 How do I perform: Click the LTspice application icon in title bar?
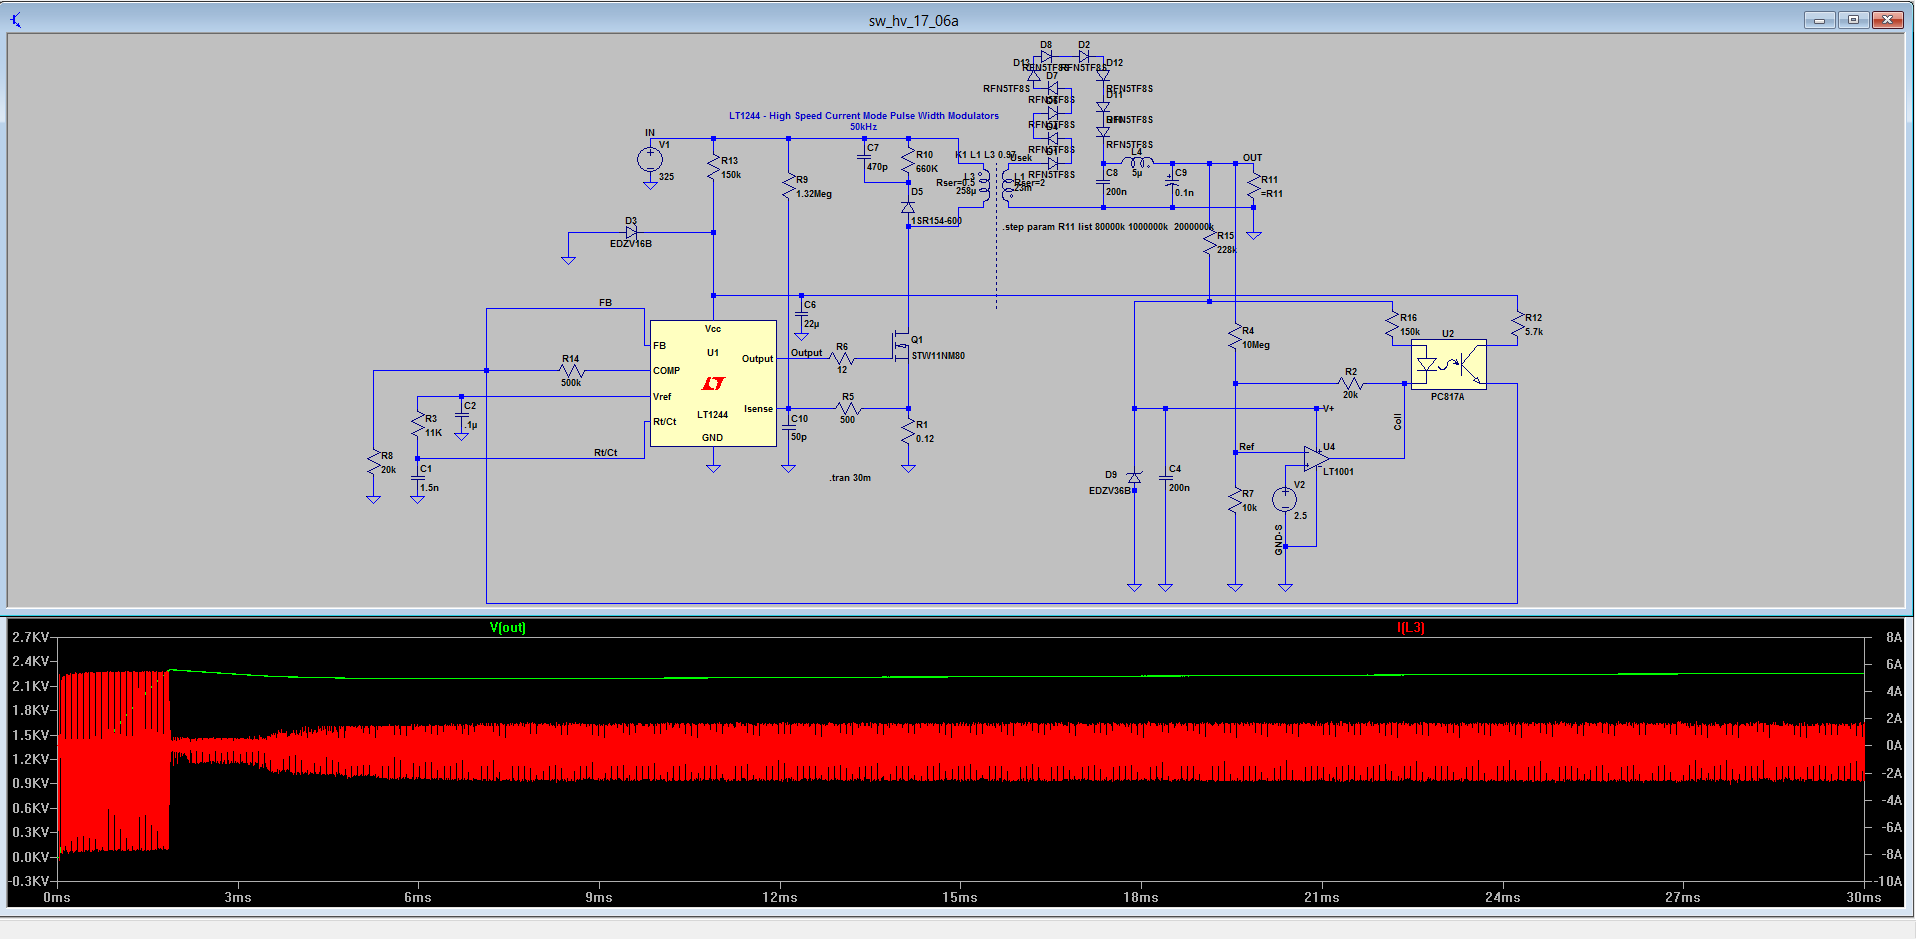(x=15, y=20)
